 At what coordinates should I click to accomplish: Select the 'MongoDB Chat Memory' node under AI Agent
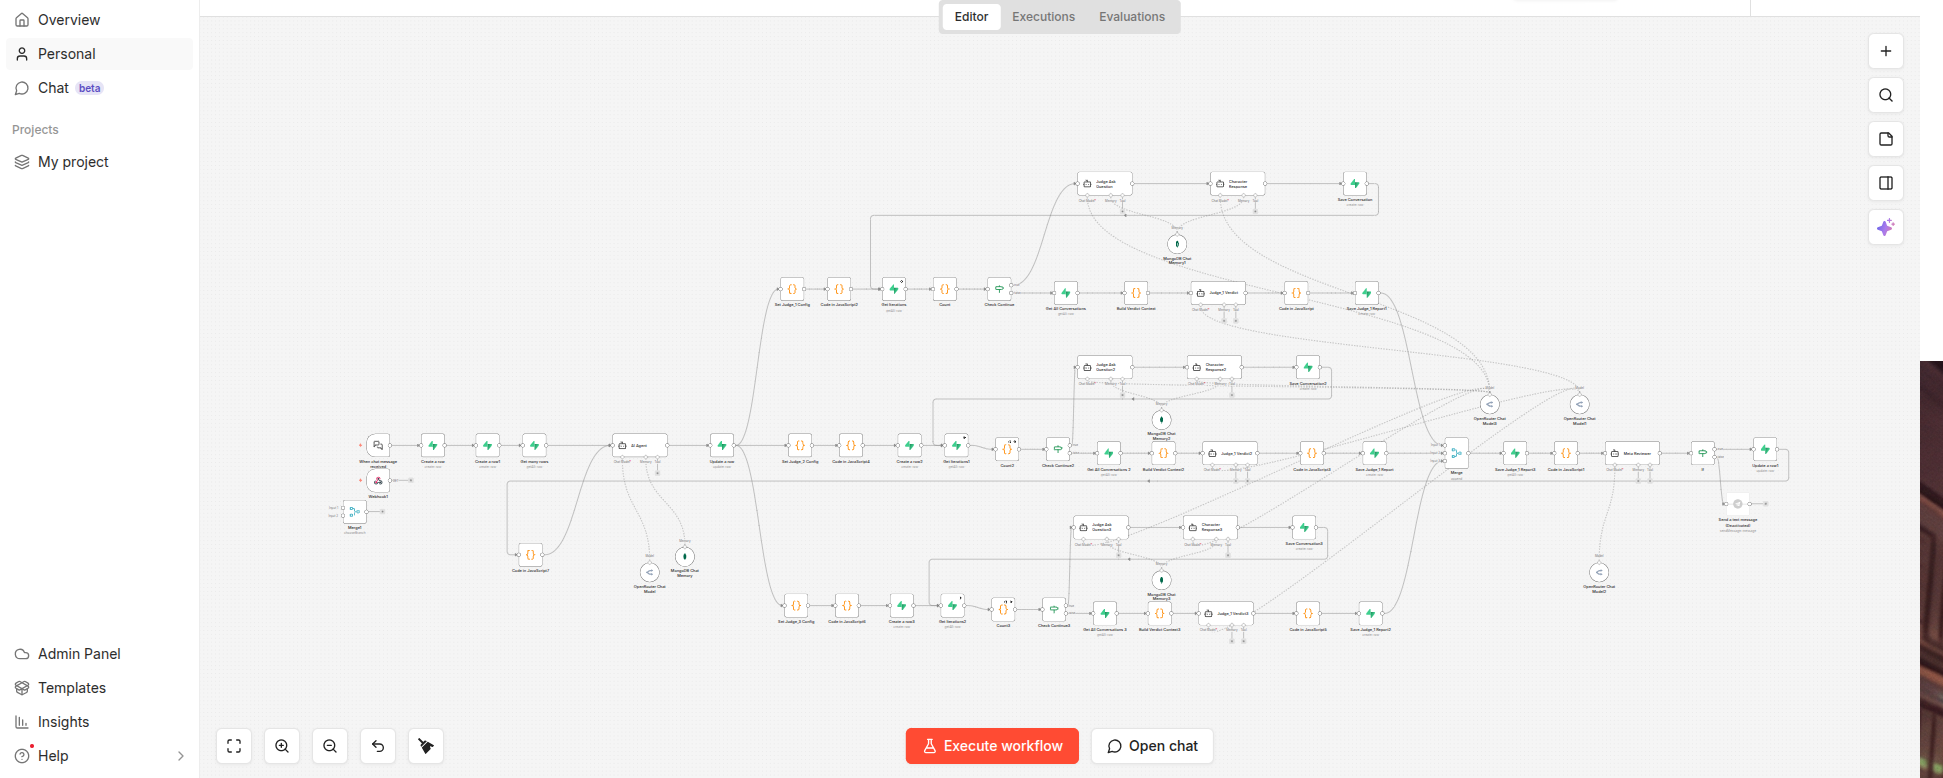(685, 556)
